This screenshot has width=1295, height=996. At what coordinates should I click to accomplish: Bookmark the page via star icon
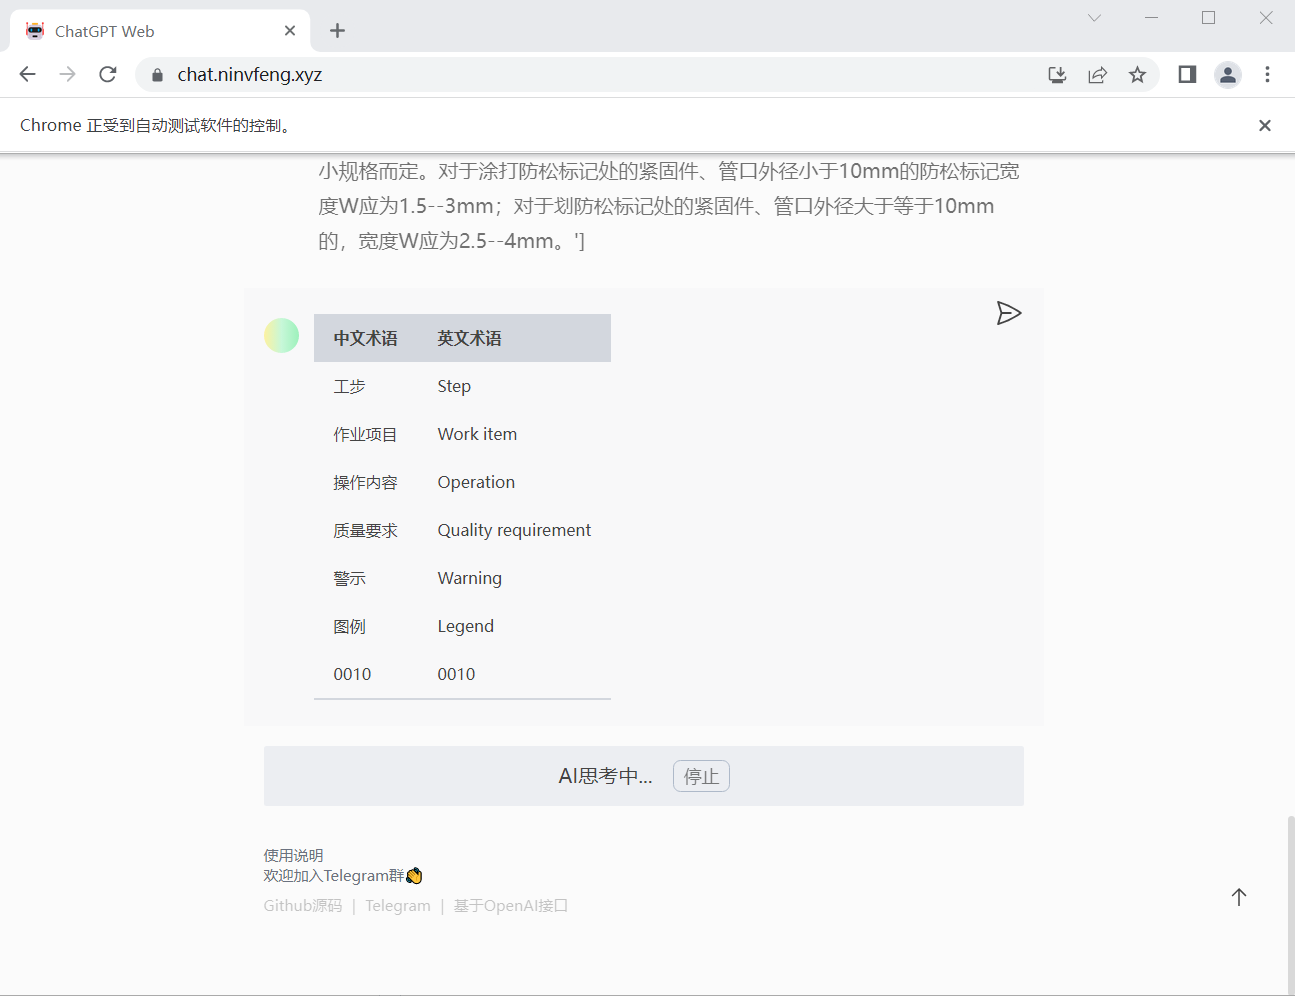1137,74
